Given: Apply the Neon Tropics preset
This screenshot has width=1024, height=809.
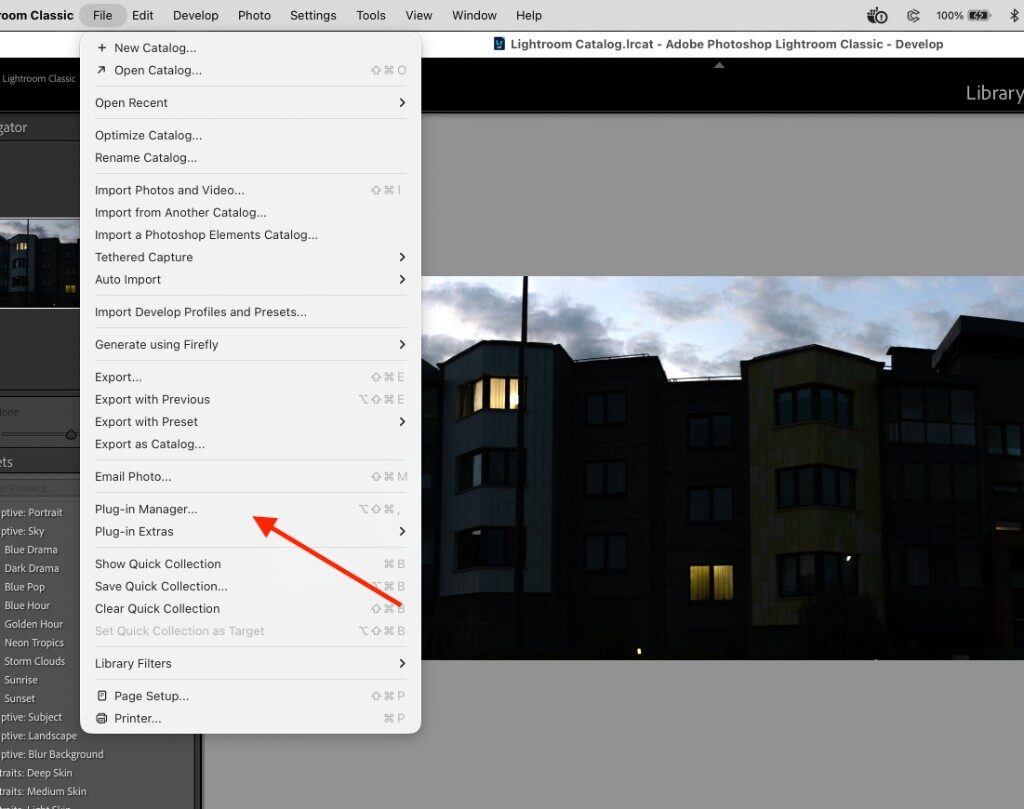Looking at the screenshot, I should click(34, 642).
